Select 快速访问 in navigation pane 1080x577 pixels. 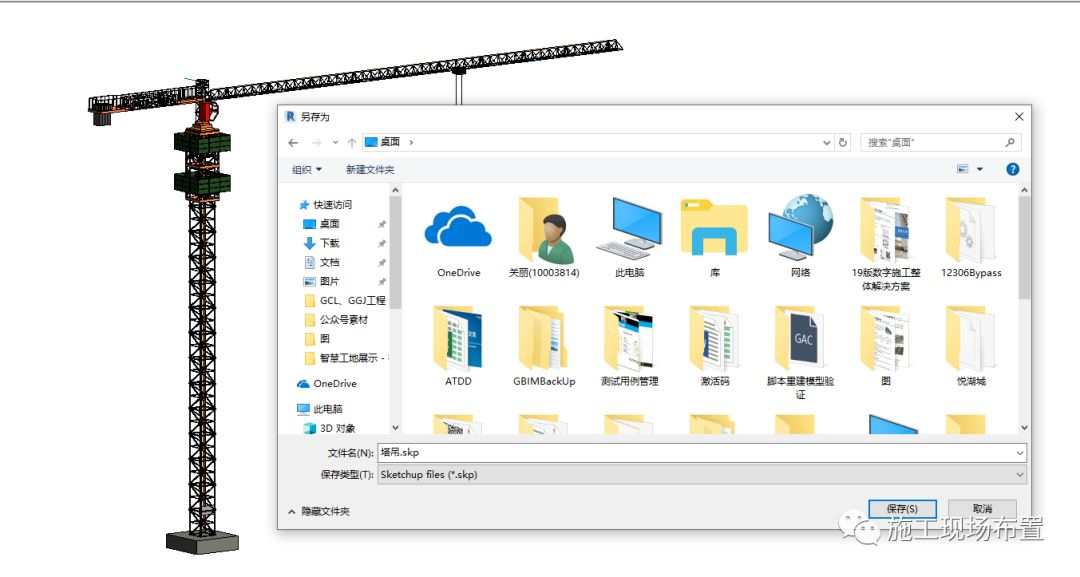point(326,204)
